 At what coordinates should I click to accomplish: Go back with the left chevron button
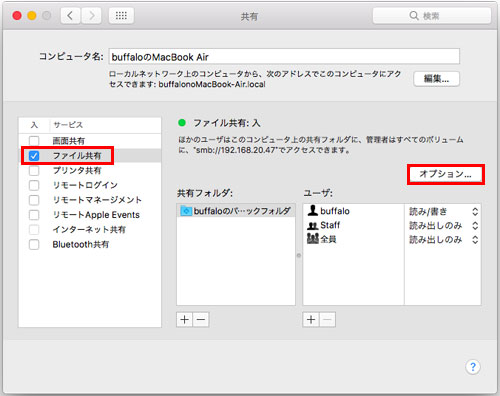pyautogui.click(x=70, y=16)
